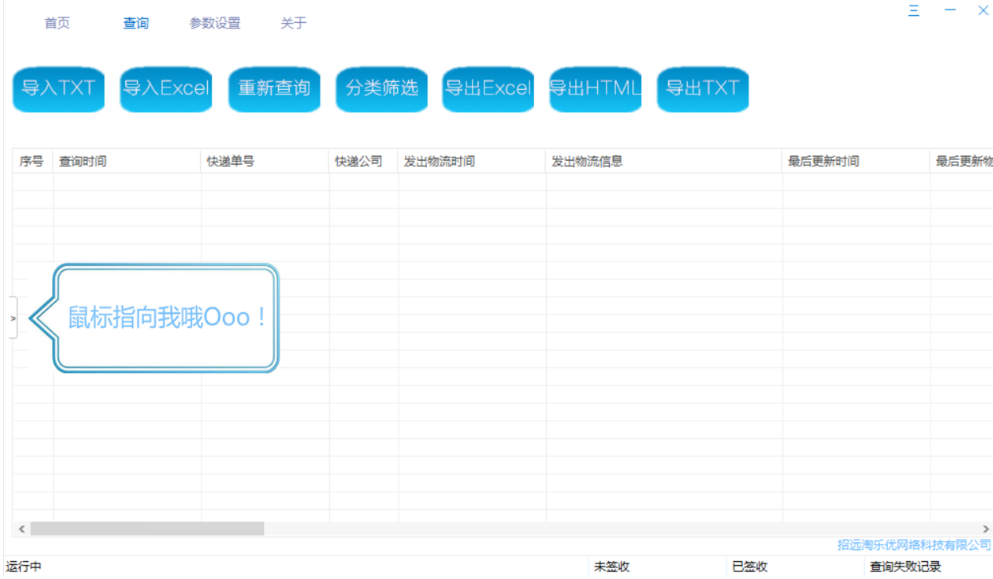This screenshot has height=579, width=993.
Task: Open the 招远淘乐优网络科技有限公司 link
Action: click(913, 545)
